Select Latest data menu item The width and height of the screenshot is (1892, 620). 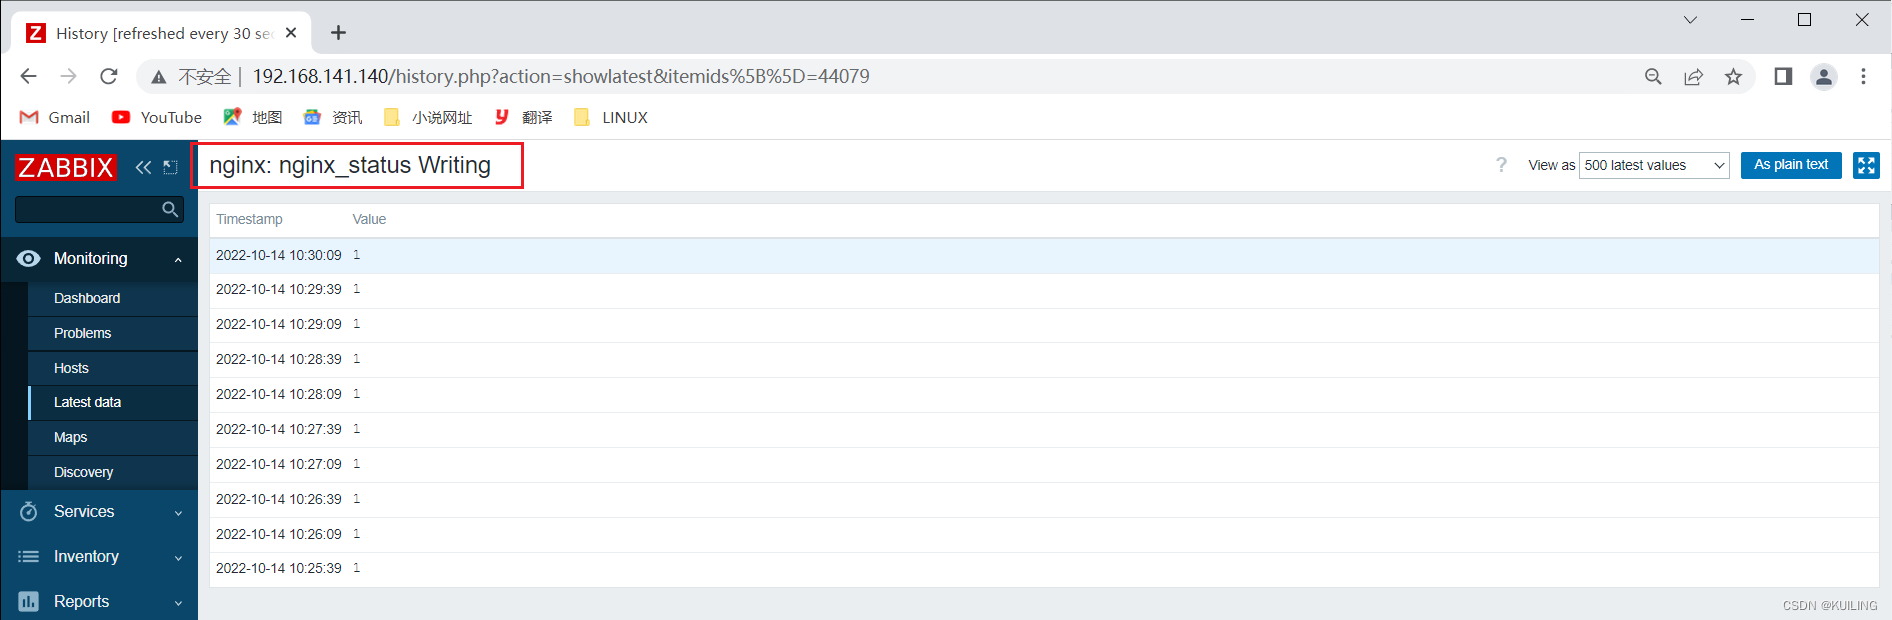pyautogui.click(x=113, y=402)
